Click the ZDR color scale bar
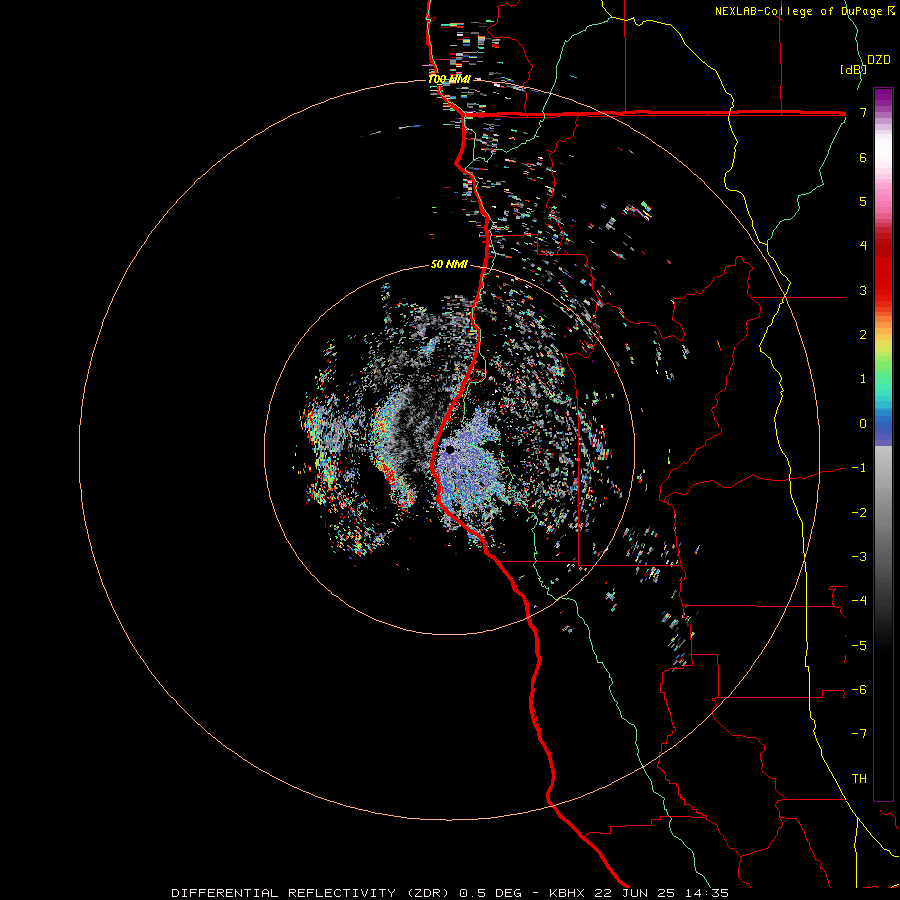The height and width of the screenshot is (900, 900). point(883,444)
